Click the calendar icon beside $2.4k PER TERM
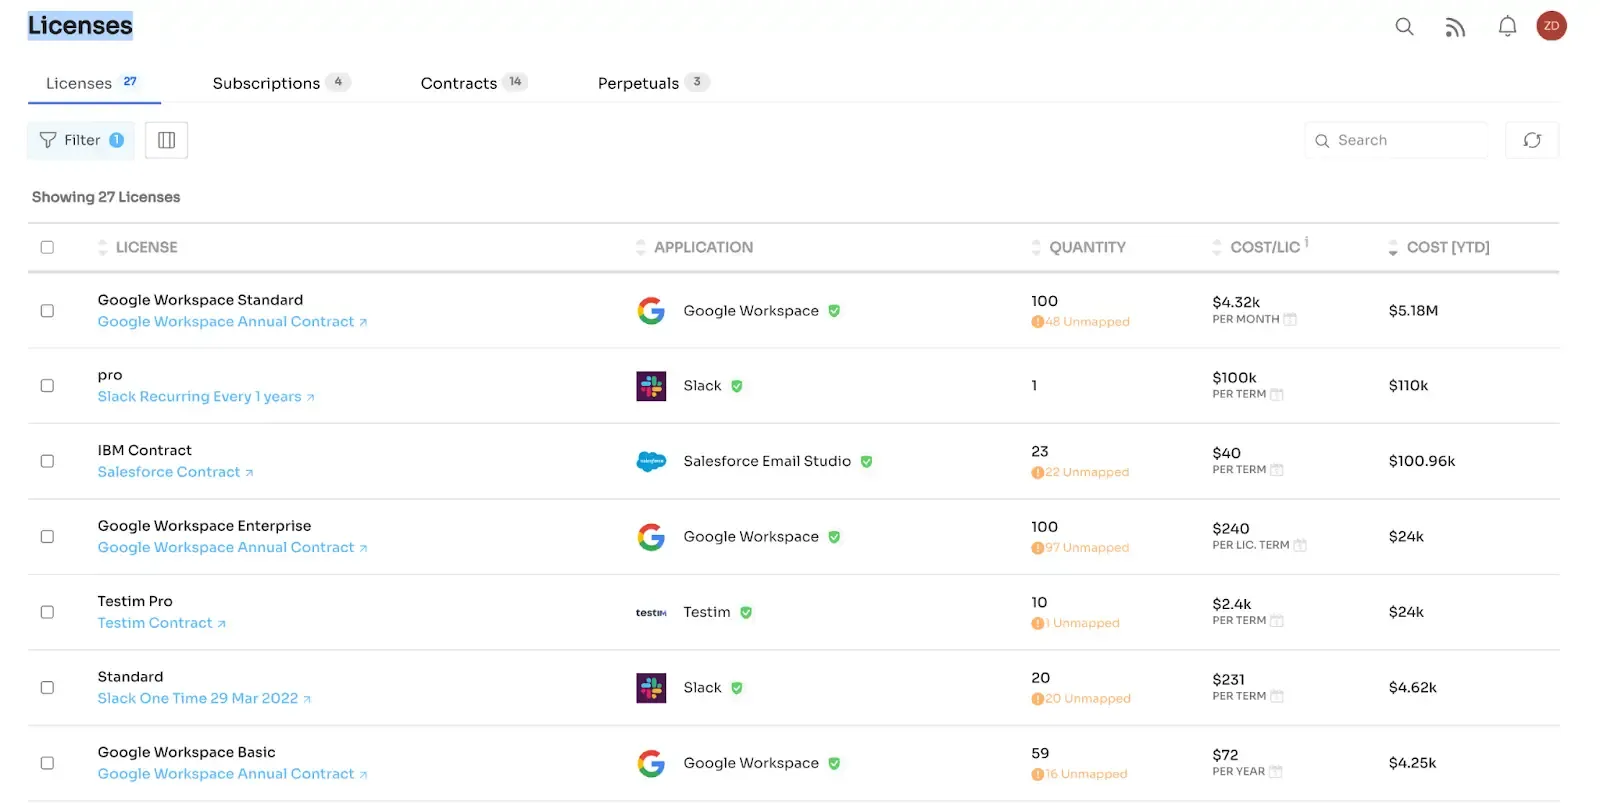 [1276, 621]
